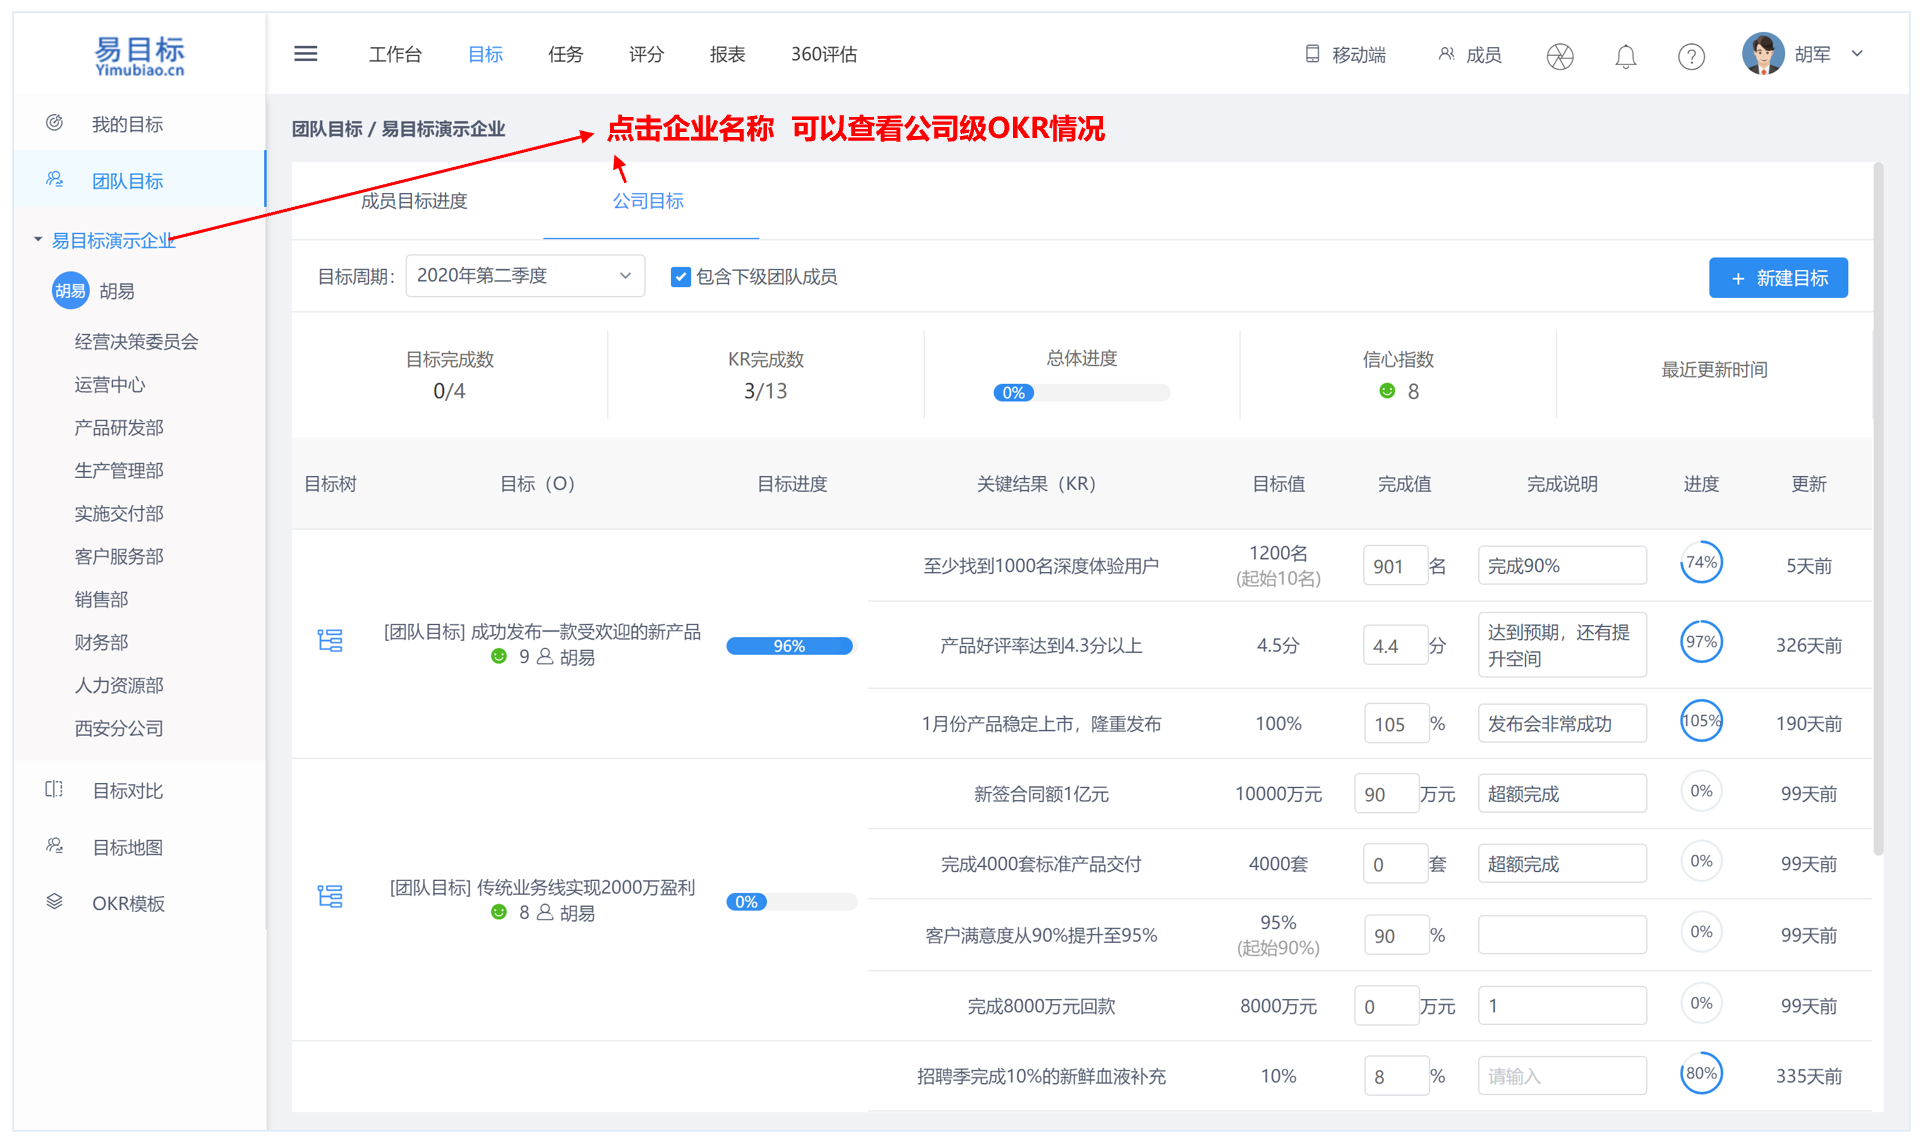Select 财务部 department
Image resolution: width=1924 pixels, height=1143 pixels.
pos(101,643)
